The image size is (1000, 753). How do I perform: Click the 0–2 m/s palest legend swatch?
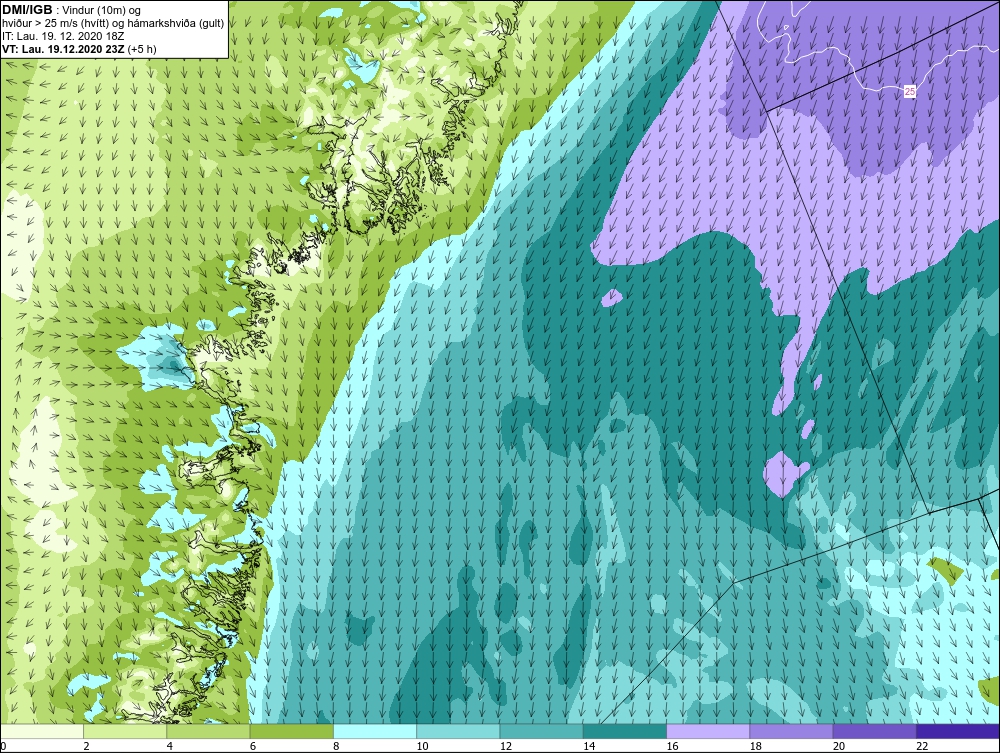point(41,731)
